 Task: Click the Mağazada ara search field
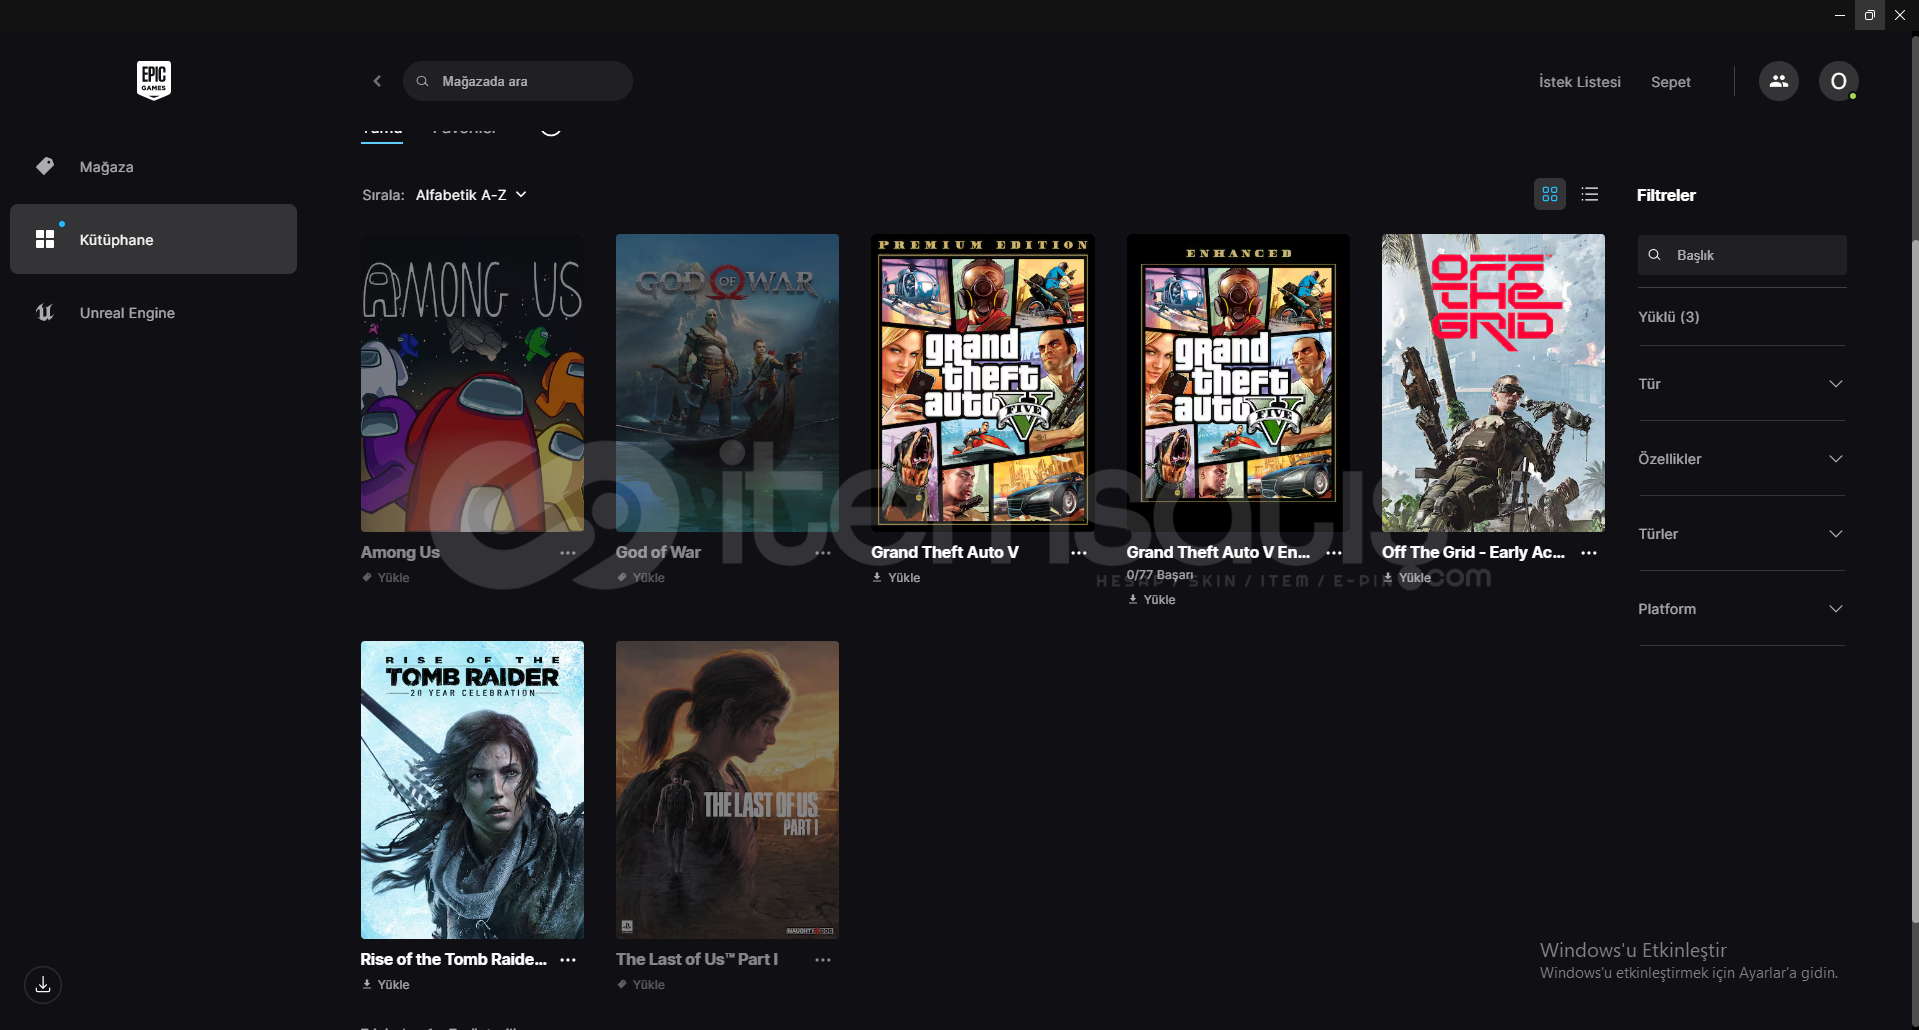pos(518,81)
